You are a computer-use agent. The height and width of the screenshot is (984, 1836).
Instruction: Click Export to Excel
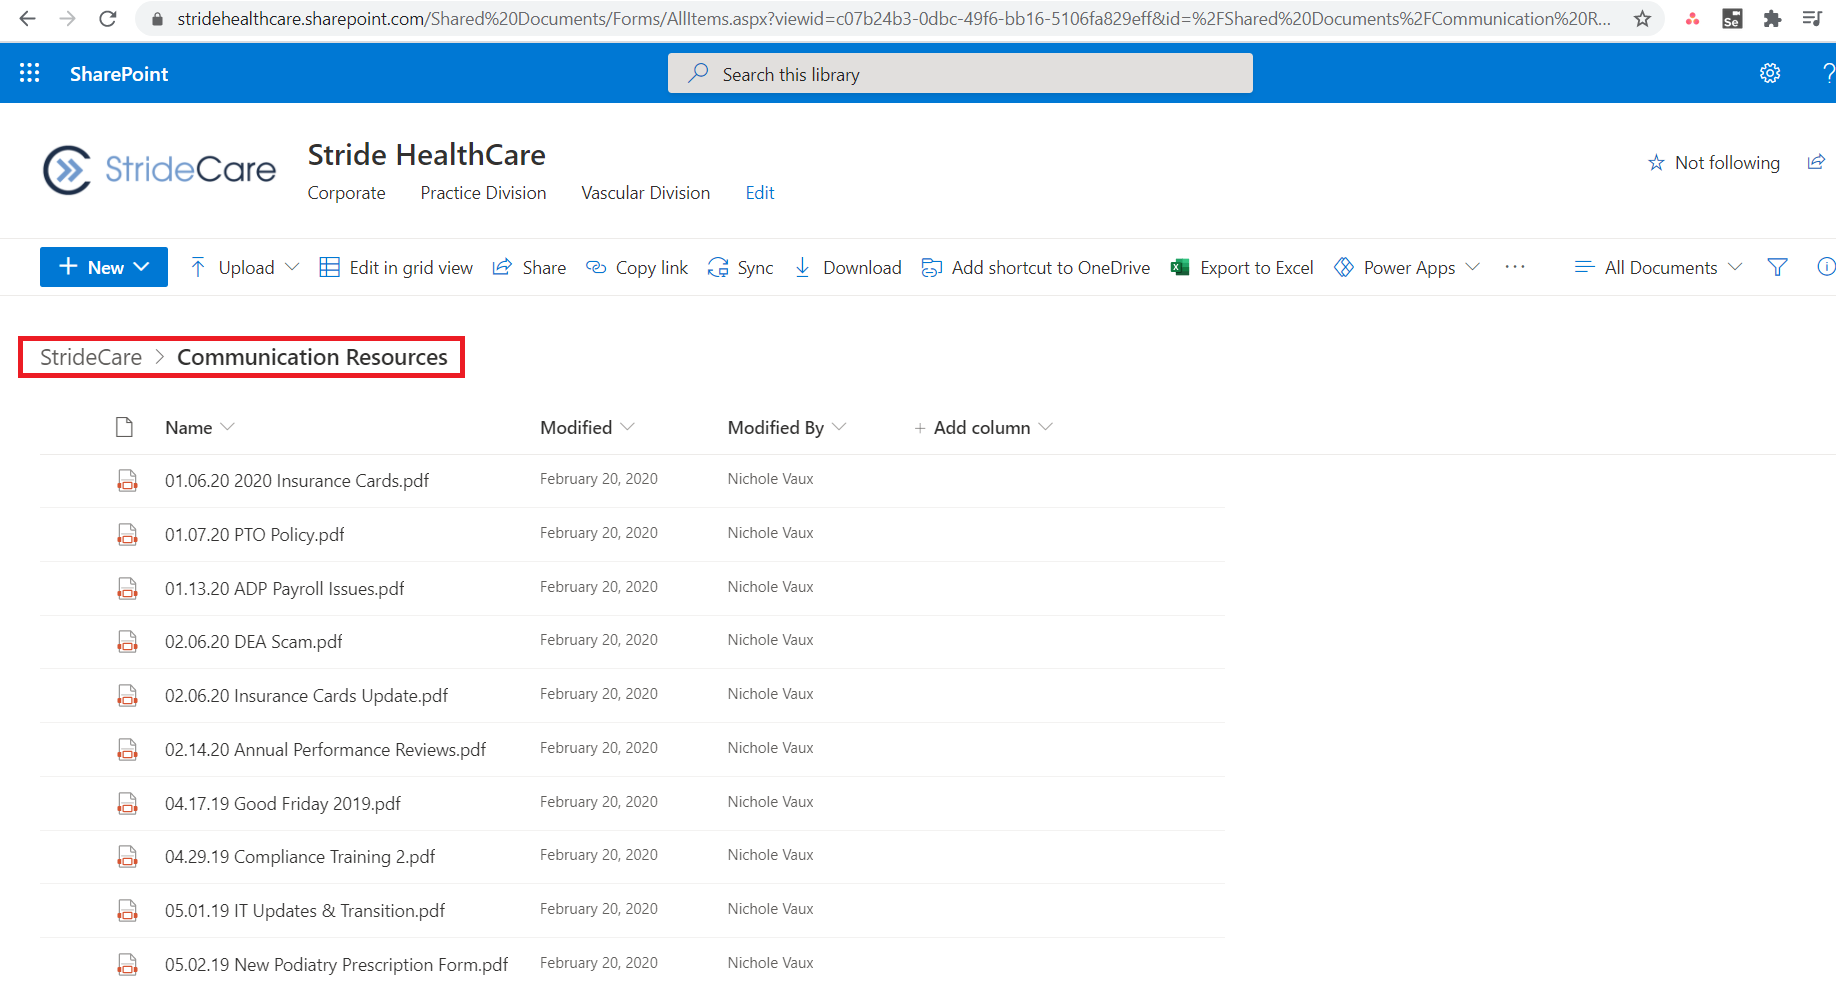[x=1242, y=267]
